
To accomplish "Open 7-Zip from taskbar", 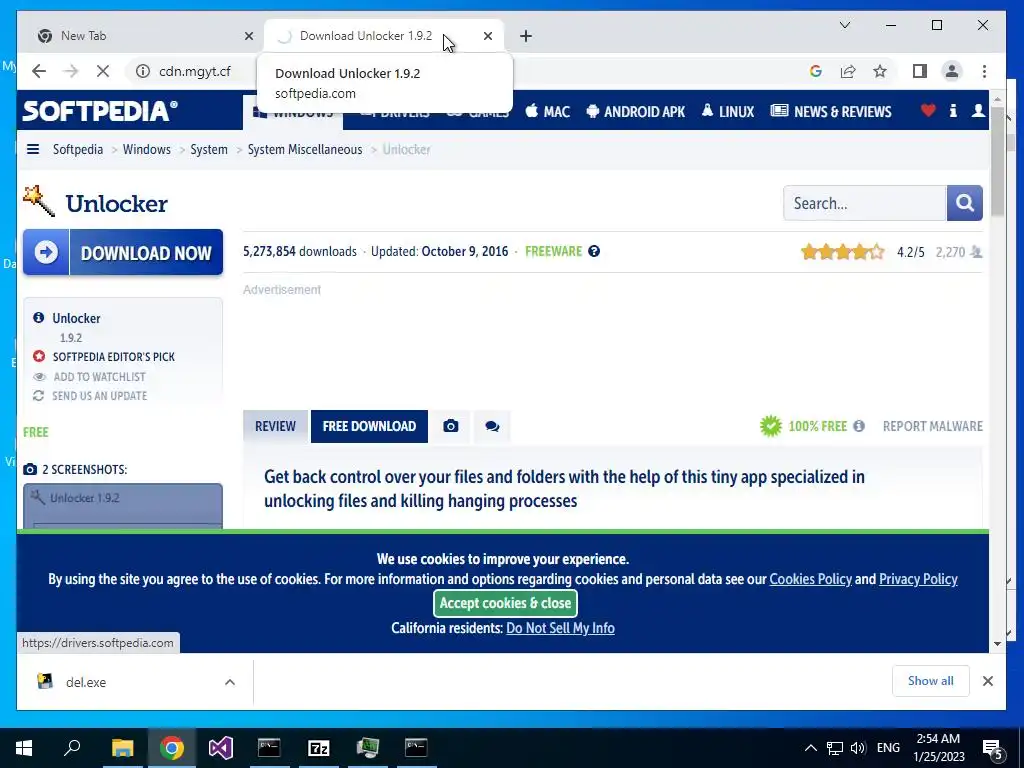I will pyautogui.click(x=319, y=748).
